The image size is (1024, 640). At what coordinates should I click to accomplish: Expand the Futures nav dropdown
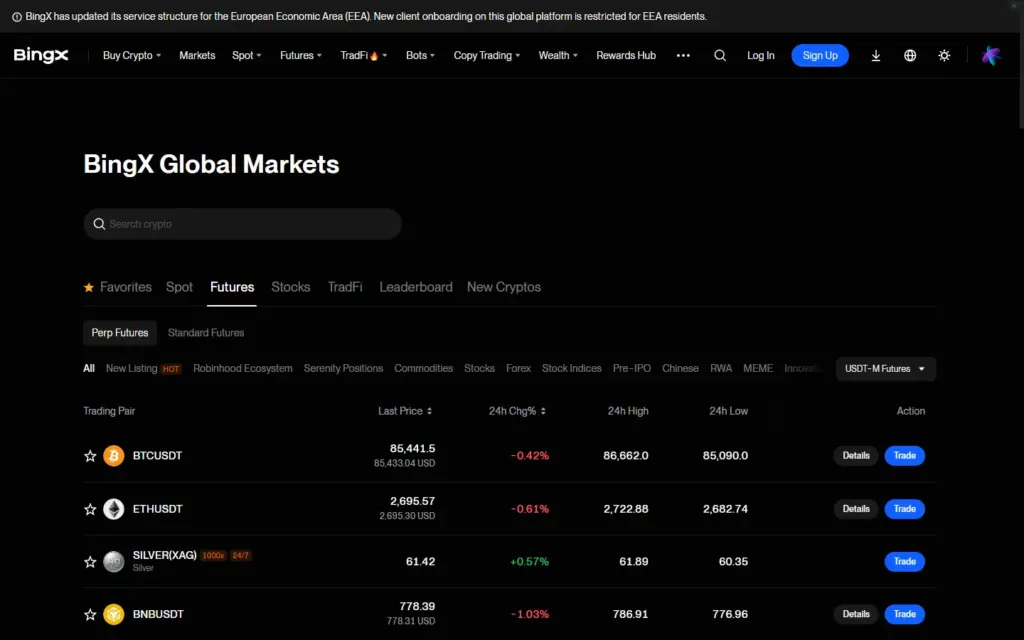click(300, 56)
